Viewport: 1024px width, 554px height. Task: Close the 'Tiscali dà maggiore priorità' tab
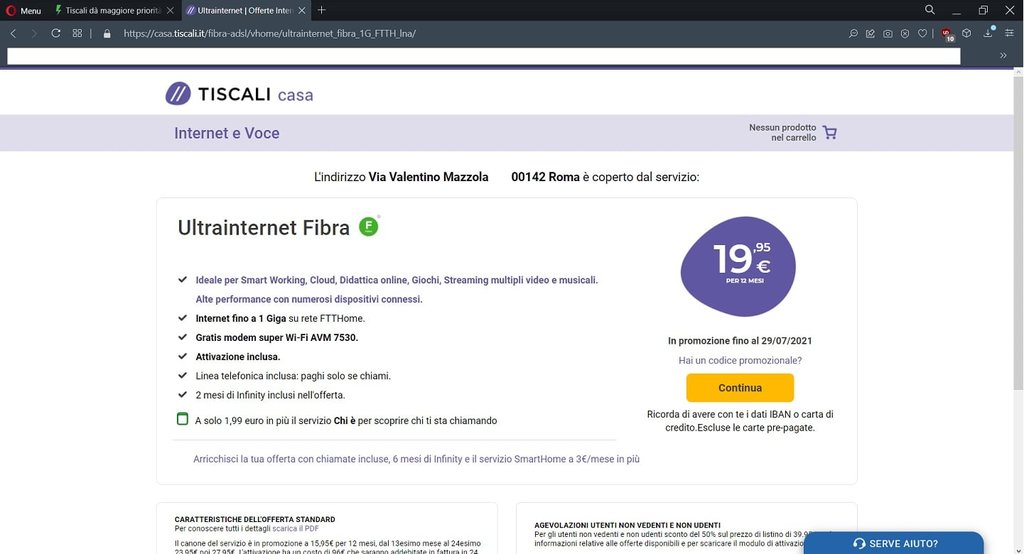tap(170, 10)
